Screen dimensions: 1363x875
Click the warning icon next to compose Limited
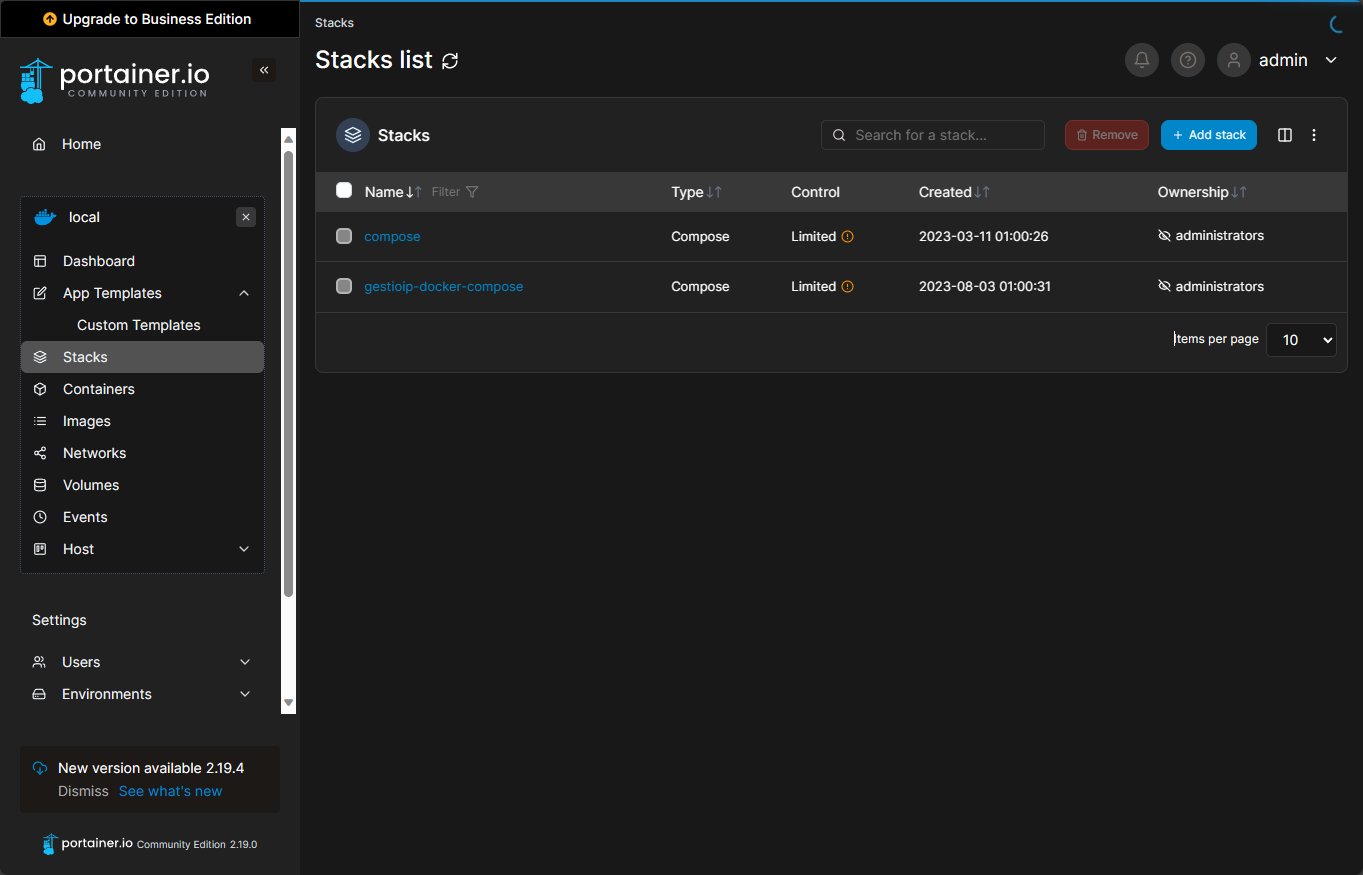[848, 237]
